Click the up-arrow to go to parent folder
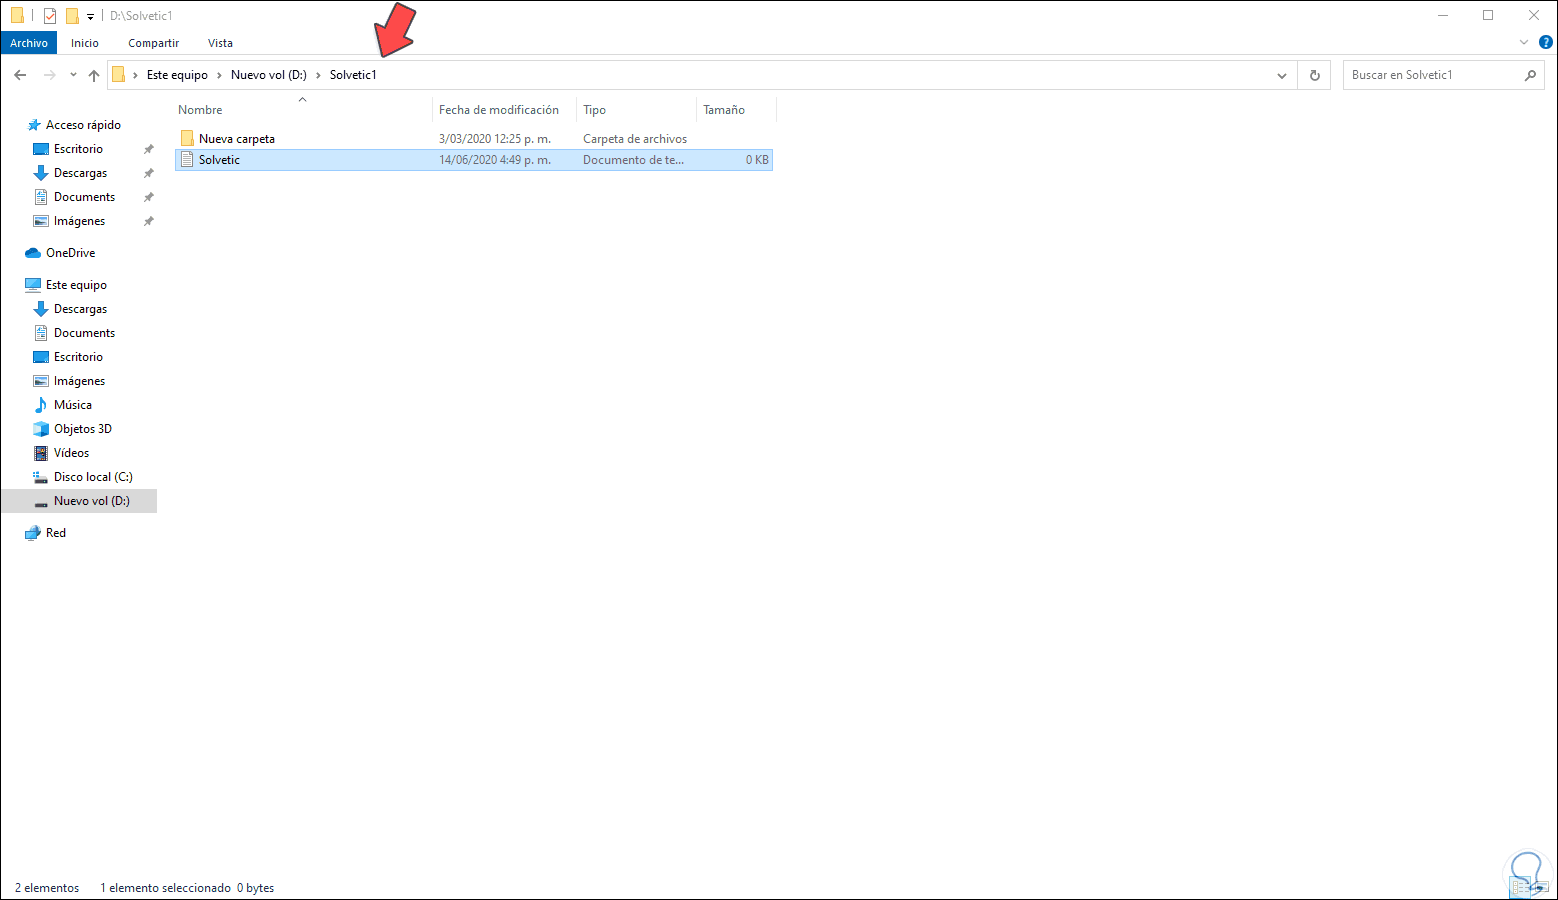1558x900 pixels. 93,74
